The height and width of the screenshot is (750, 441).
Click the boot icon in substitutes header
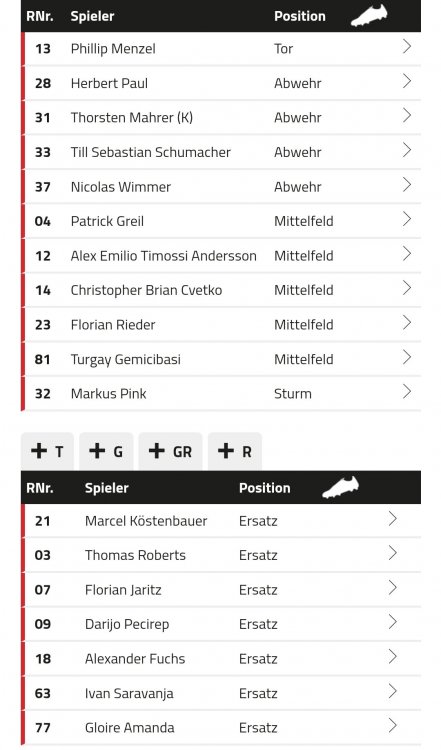(x=340, y=487)
